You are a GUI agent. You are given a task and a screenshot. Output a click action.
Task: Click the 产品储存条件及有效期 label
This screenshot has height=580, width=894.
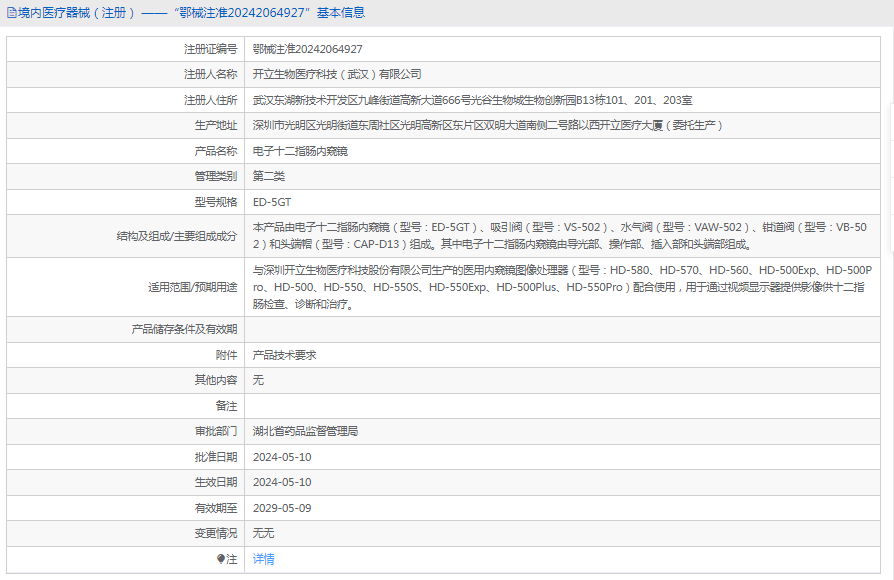pyautogui.click(x=184, y=329)
